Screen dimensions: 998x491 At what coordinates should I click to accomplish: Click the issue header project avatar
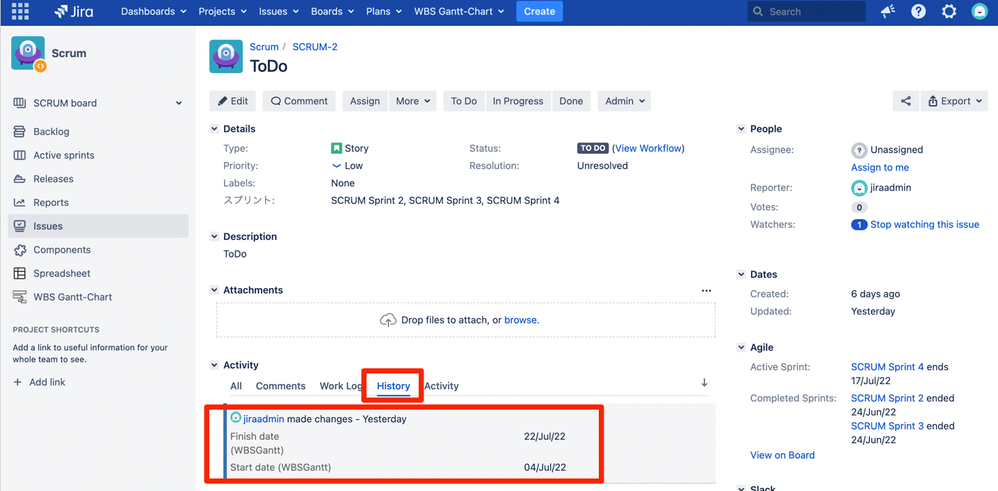click(x=226, y=57)
